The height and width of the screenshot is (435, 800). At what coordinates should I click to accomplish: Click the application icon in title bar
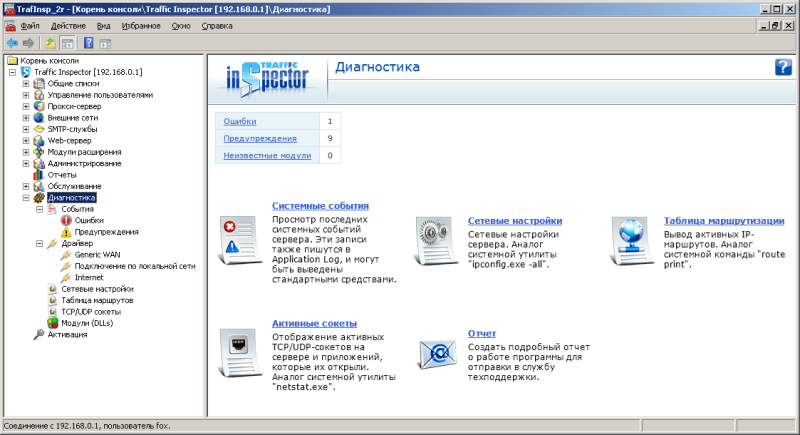(x=9, y=9)
